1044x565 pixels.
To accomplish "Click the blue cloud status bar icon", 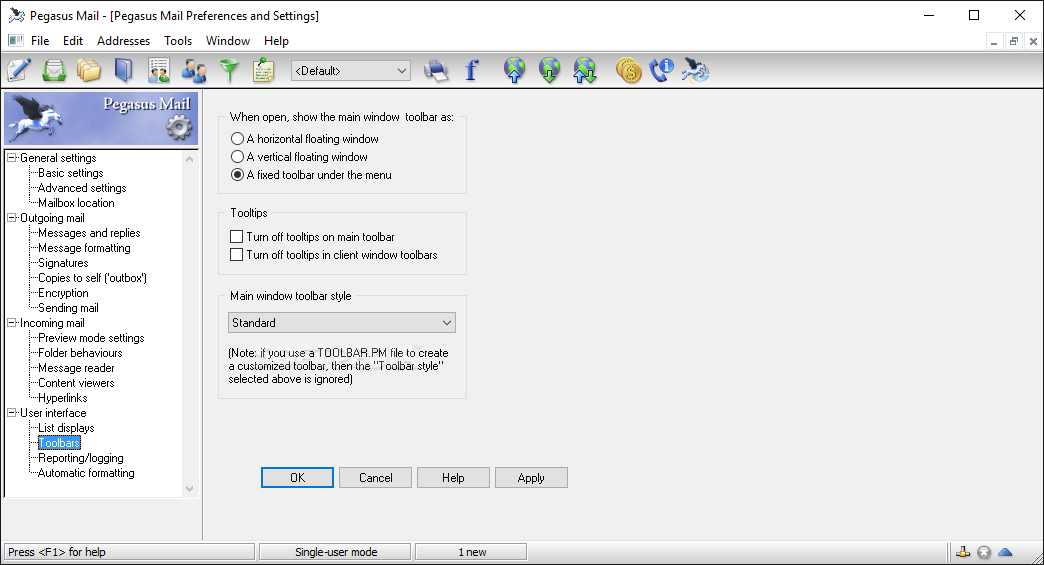I will click(x=1005, y=552).
